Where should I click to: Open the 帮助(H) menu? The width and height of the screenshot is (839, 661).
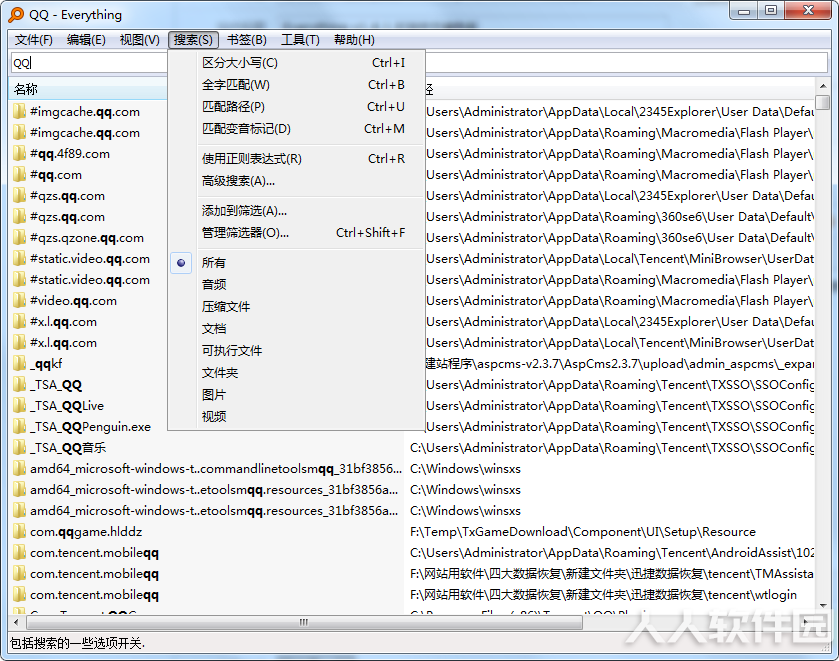click(x=354, y=40)
